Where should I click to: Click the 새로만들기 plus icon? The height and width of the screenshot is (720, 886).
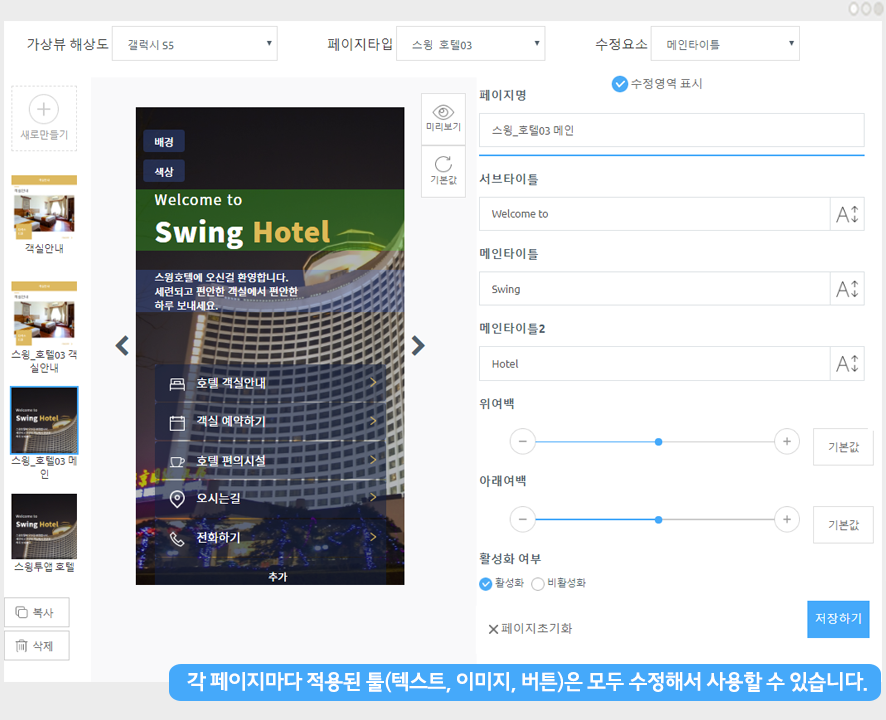[x=44, y=109]
